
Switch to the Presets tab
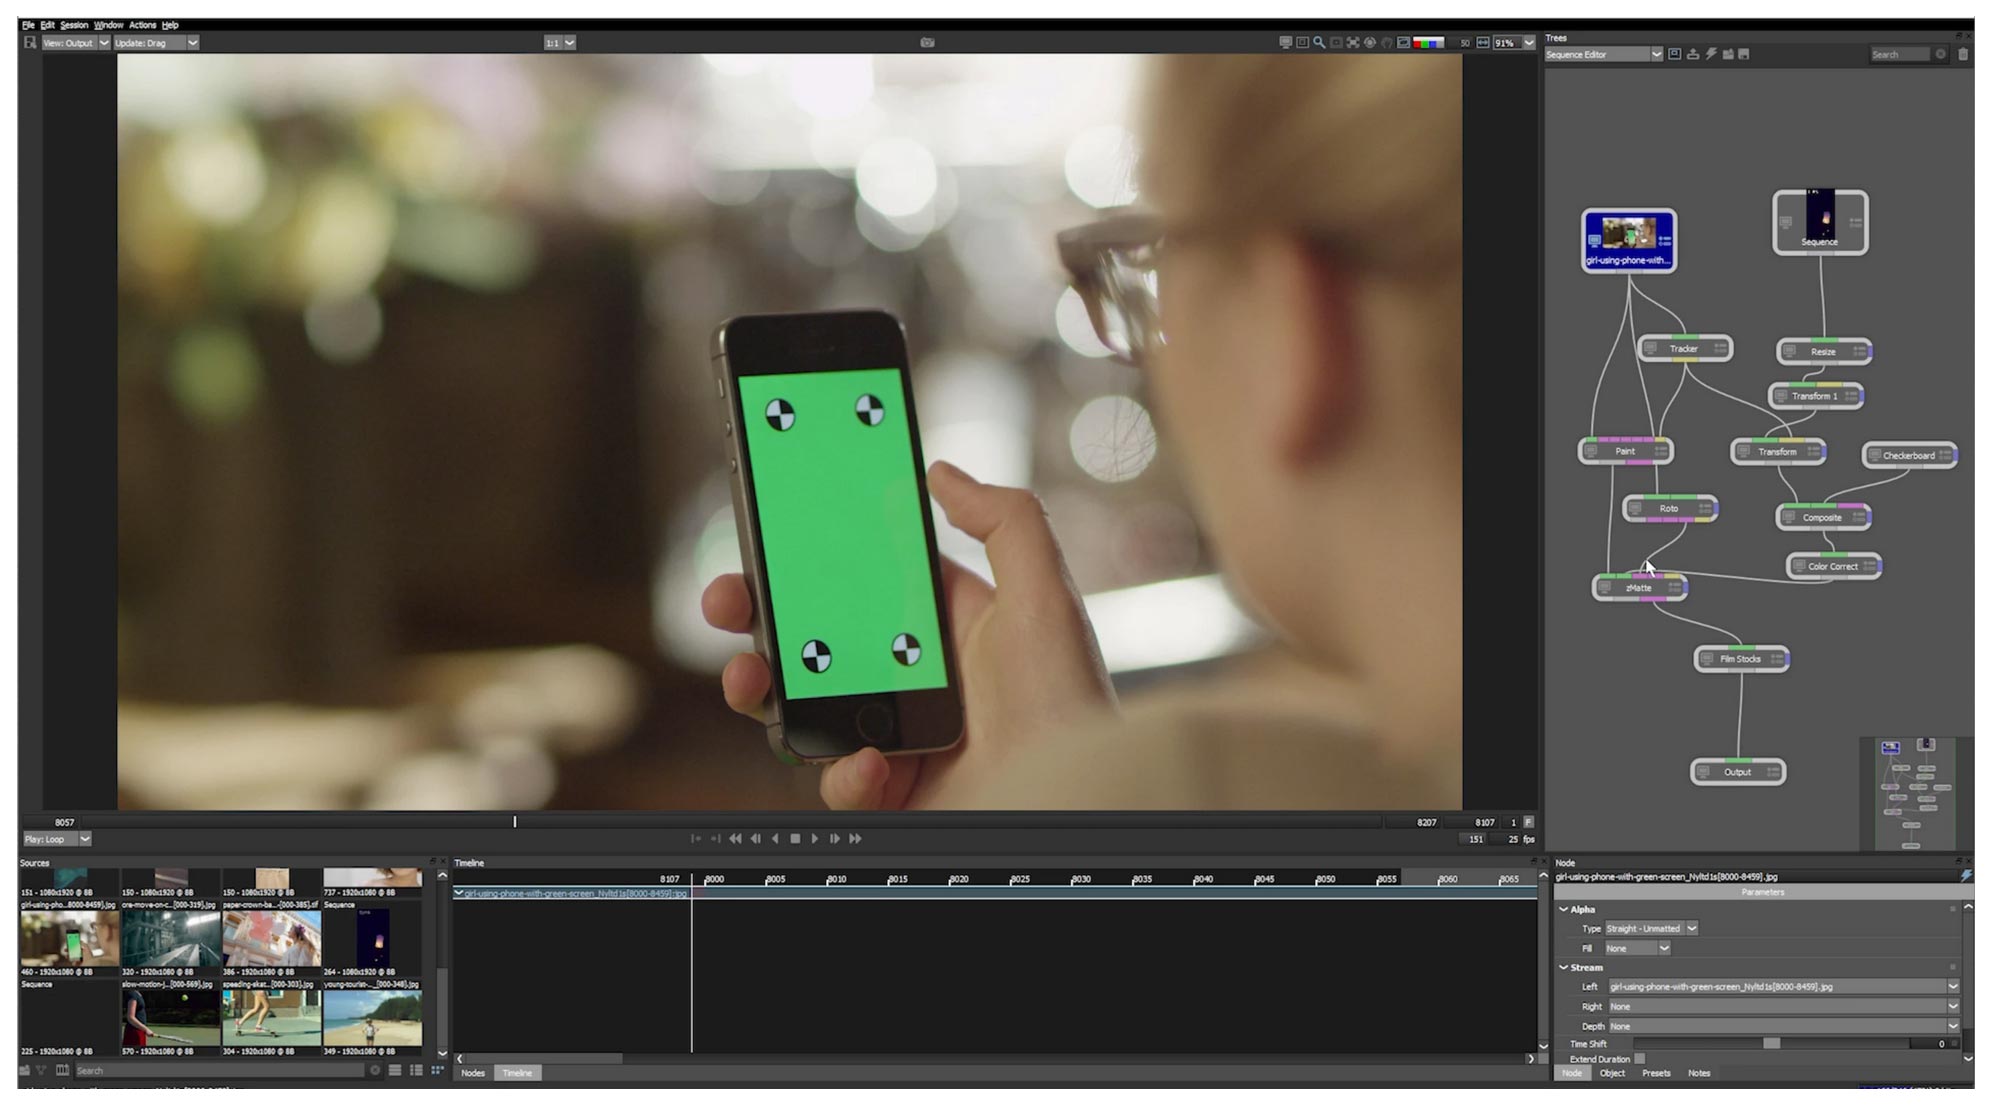click(1656, 1074)
